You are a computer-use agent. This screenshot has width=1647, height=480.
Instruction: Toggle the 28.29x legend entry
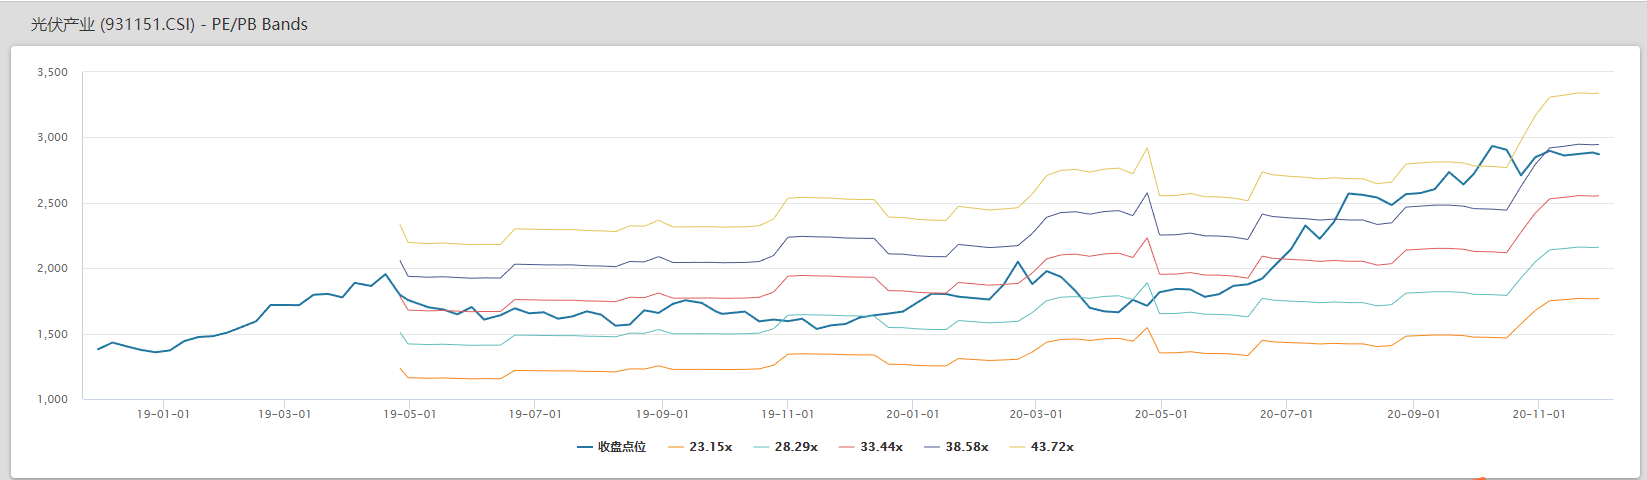[x=796, y=447]
